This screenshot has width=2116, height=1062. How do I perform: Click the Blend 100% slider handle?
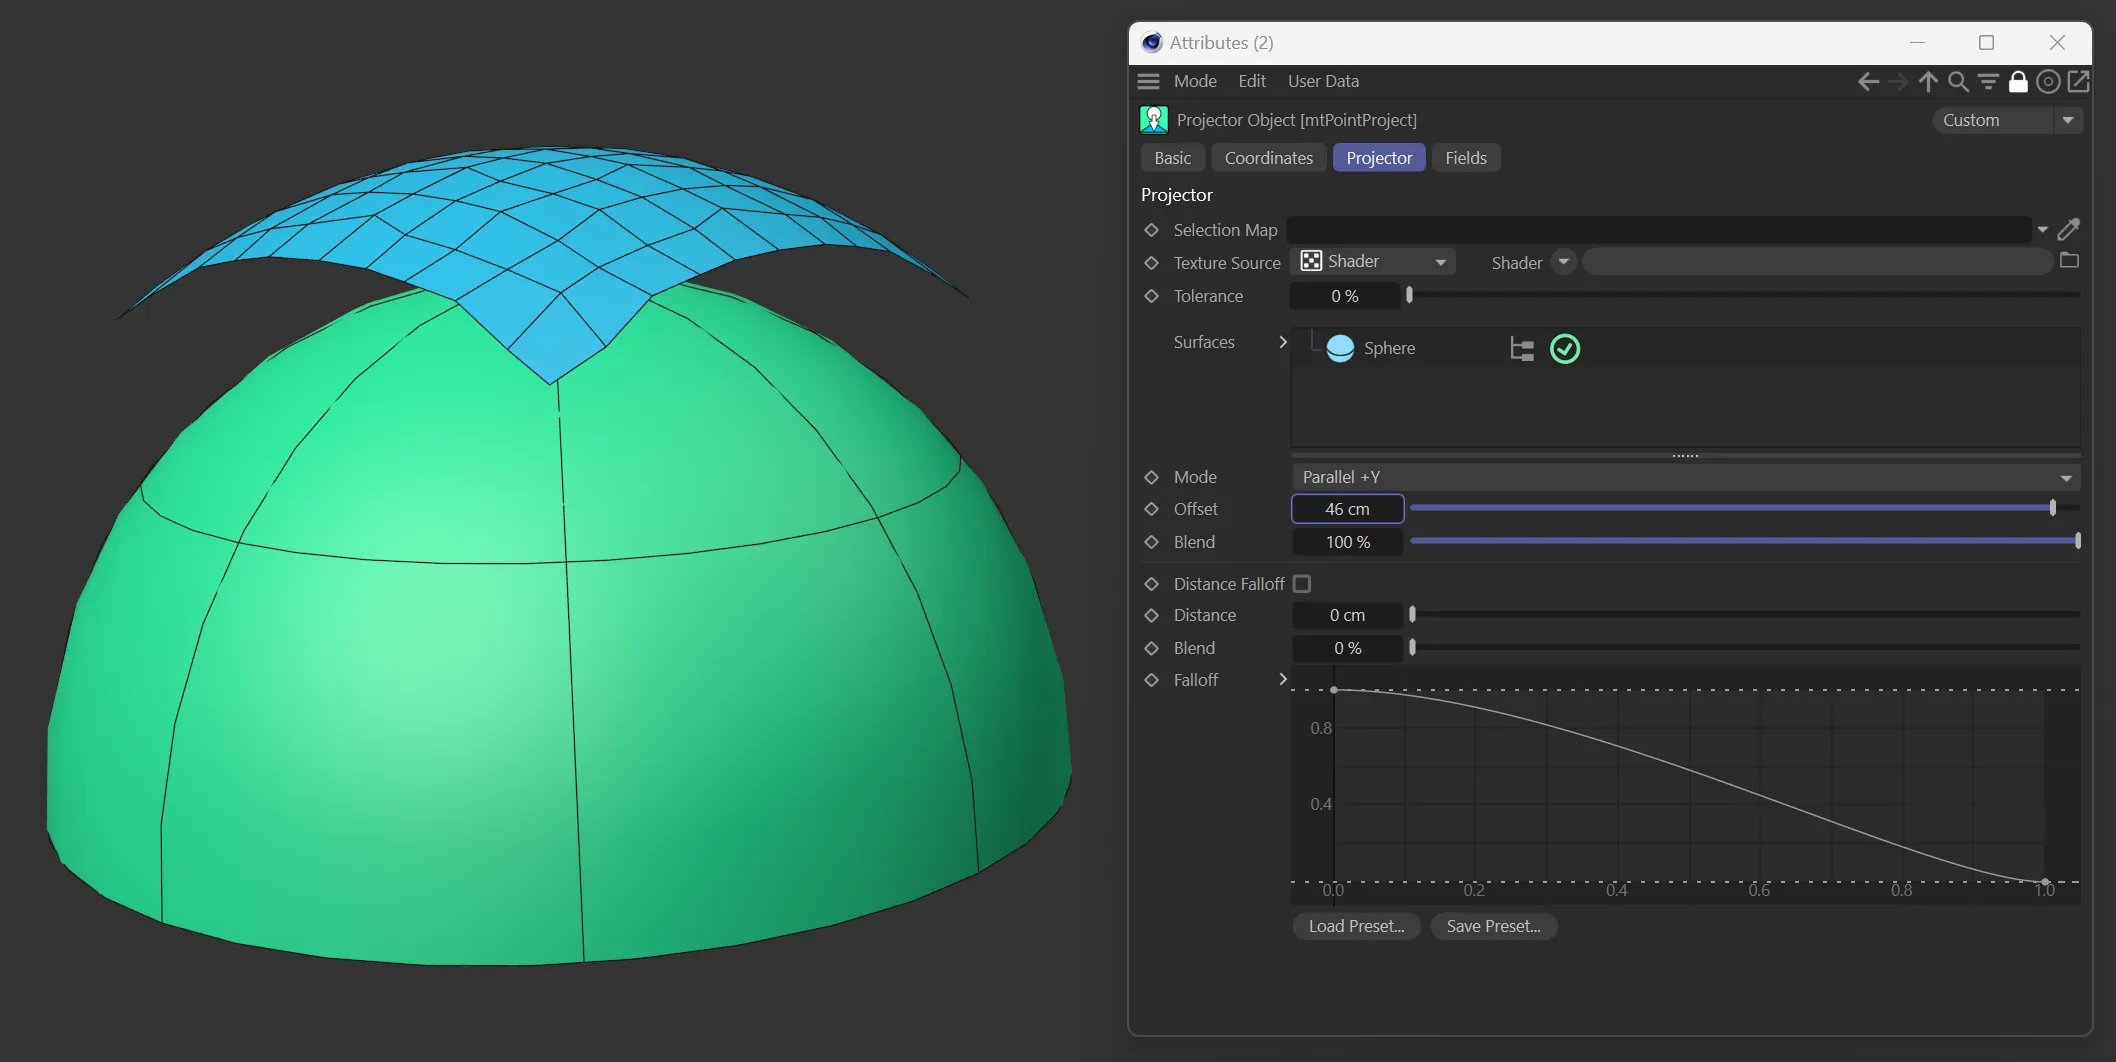(2077, 541)
